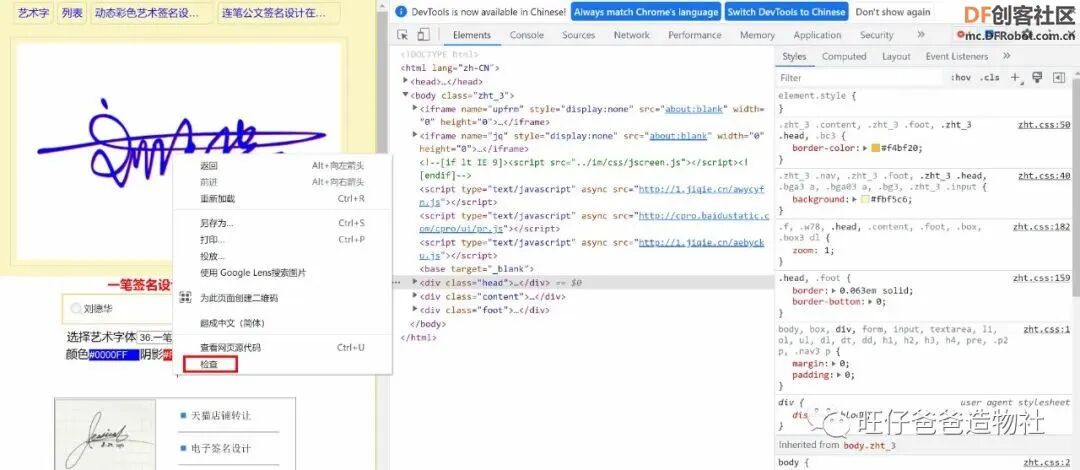Dismiss banner with Don't show again
This screenshot has height=470, width=1080.
[893, 12]
